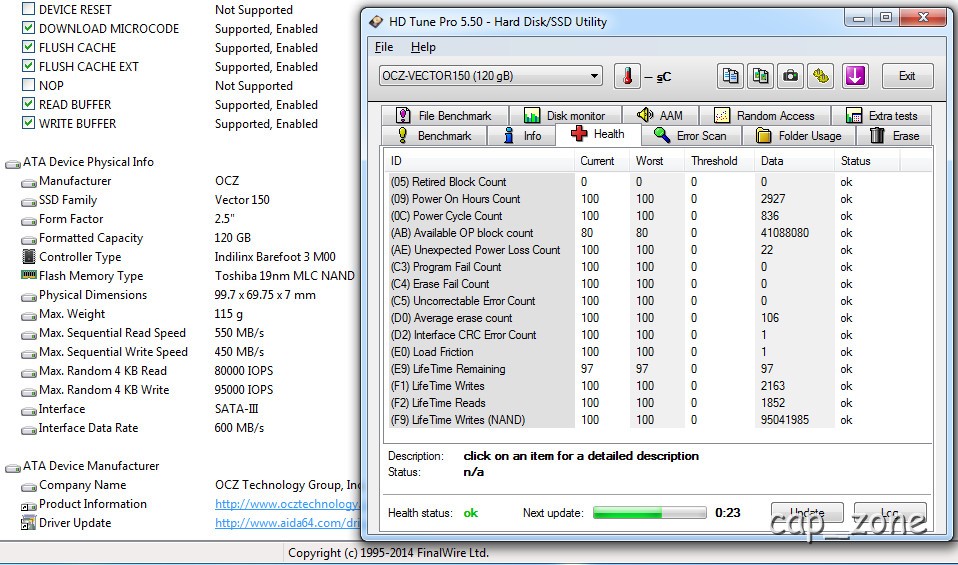Check the NOP checkbox

pos(28,85)
